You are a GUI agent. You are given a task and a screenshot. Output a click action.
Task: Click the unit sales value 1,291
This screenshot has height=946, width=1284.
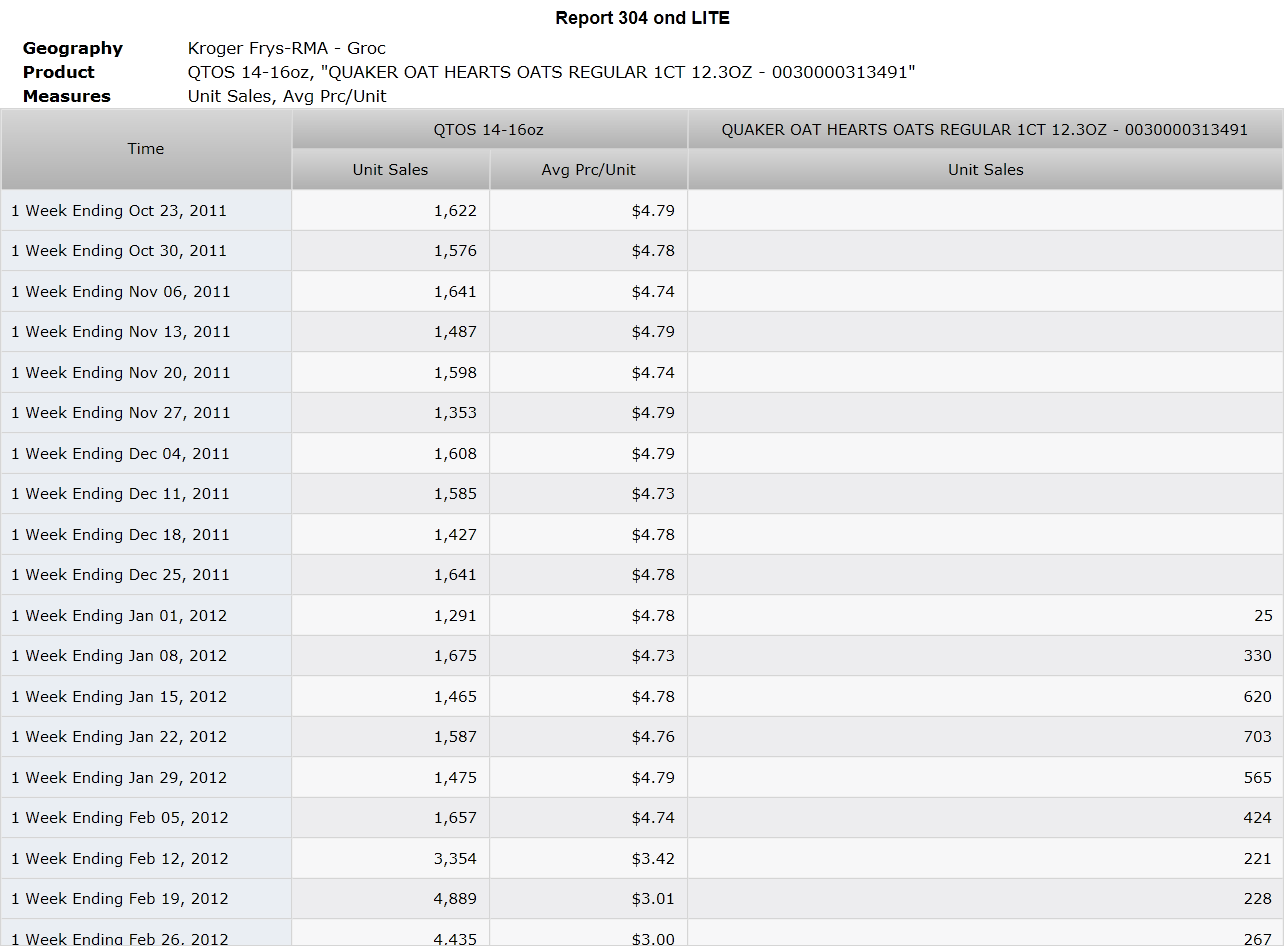(x=455, y=616)
